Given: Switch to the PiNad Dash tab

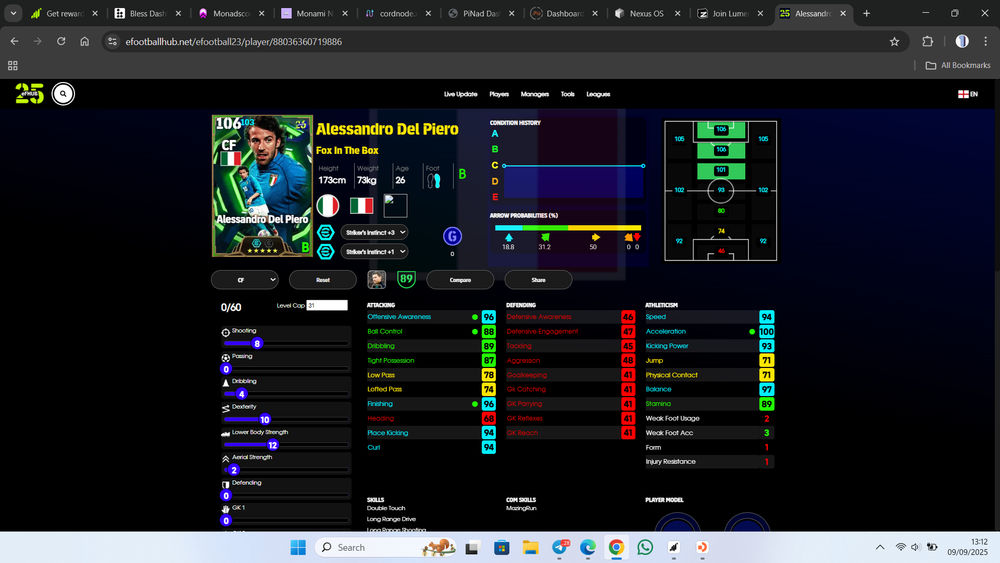Looking at the screenshot, I should tap(481, 13).
